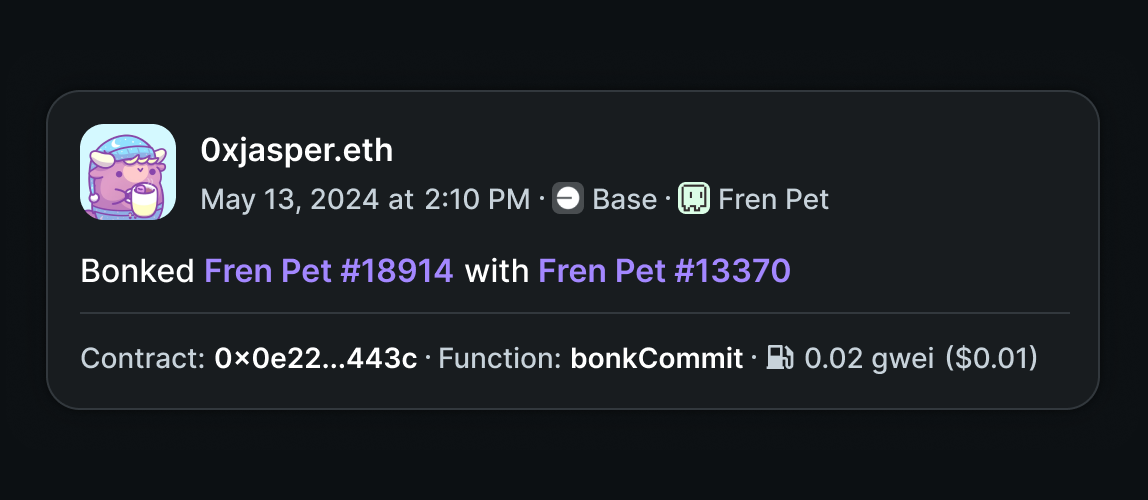Click the 2:10 PM time text
This screenshot has height=500, width=1148.
pos(477,199)
